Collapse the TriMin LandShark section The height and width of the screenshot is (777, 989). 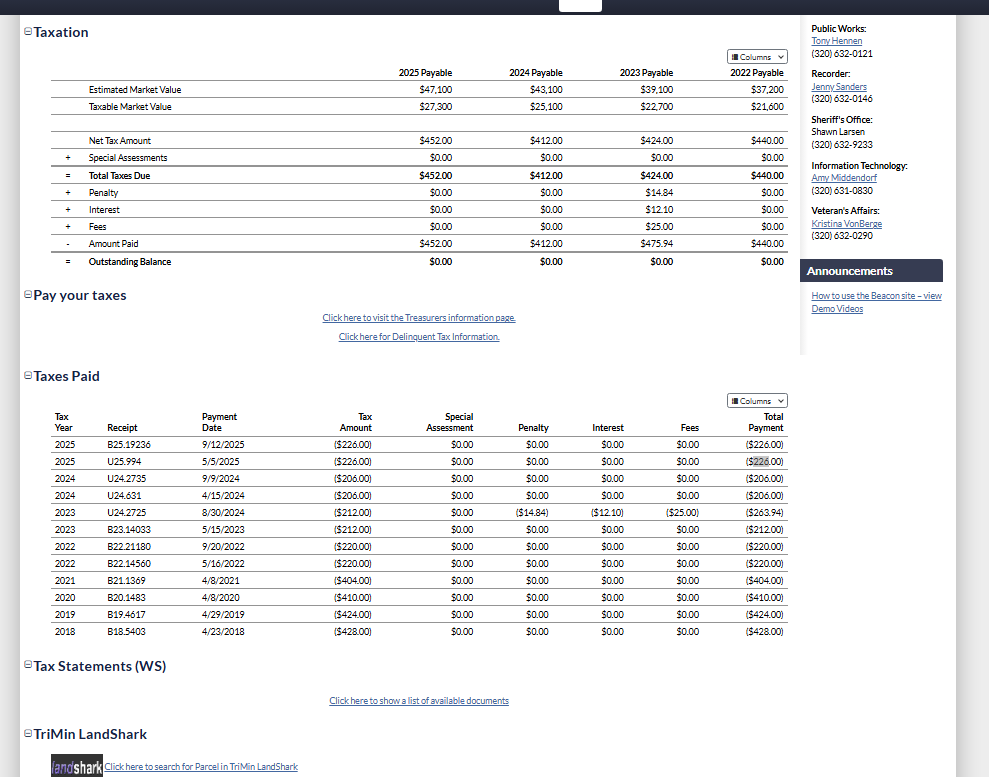click(x=27, y=735)
